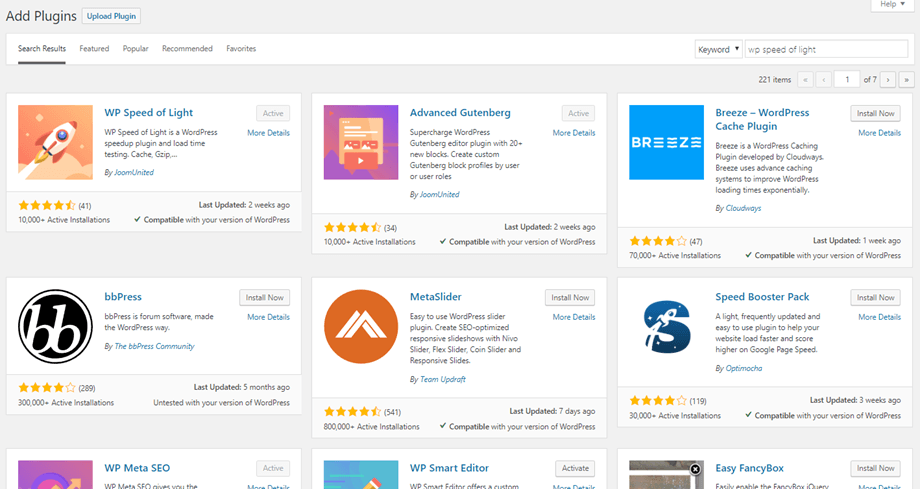
Task: Open the MetaSlider title link
Action: (435, 297)
